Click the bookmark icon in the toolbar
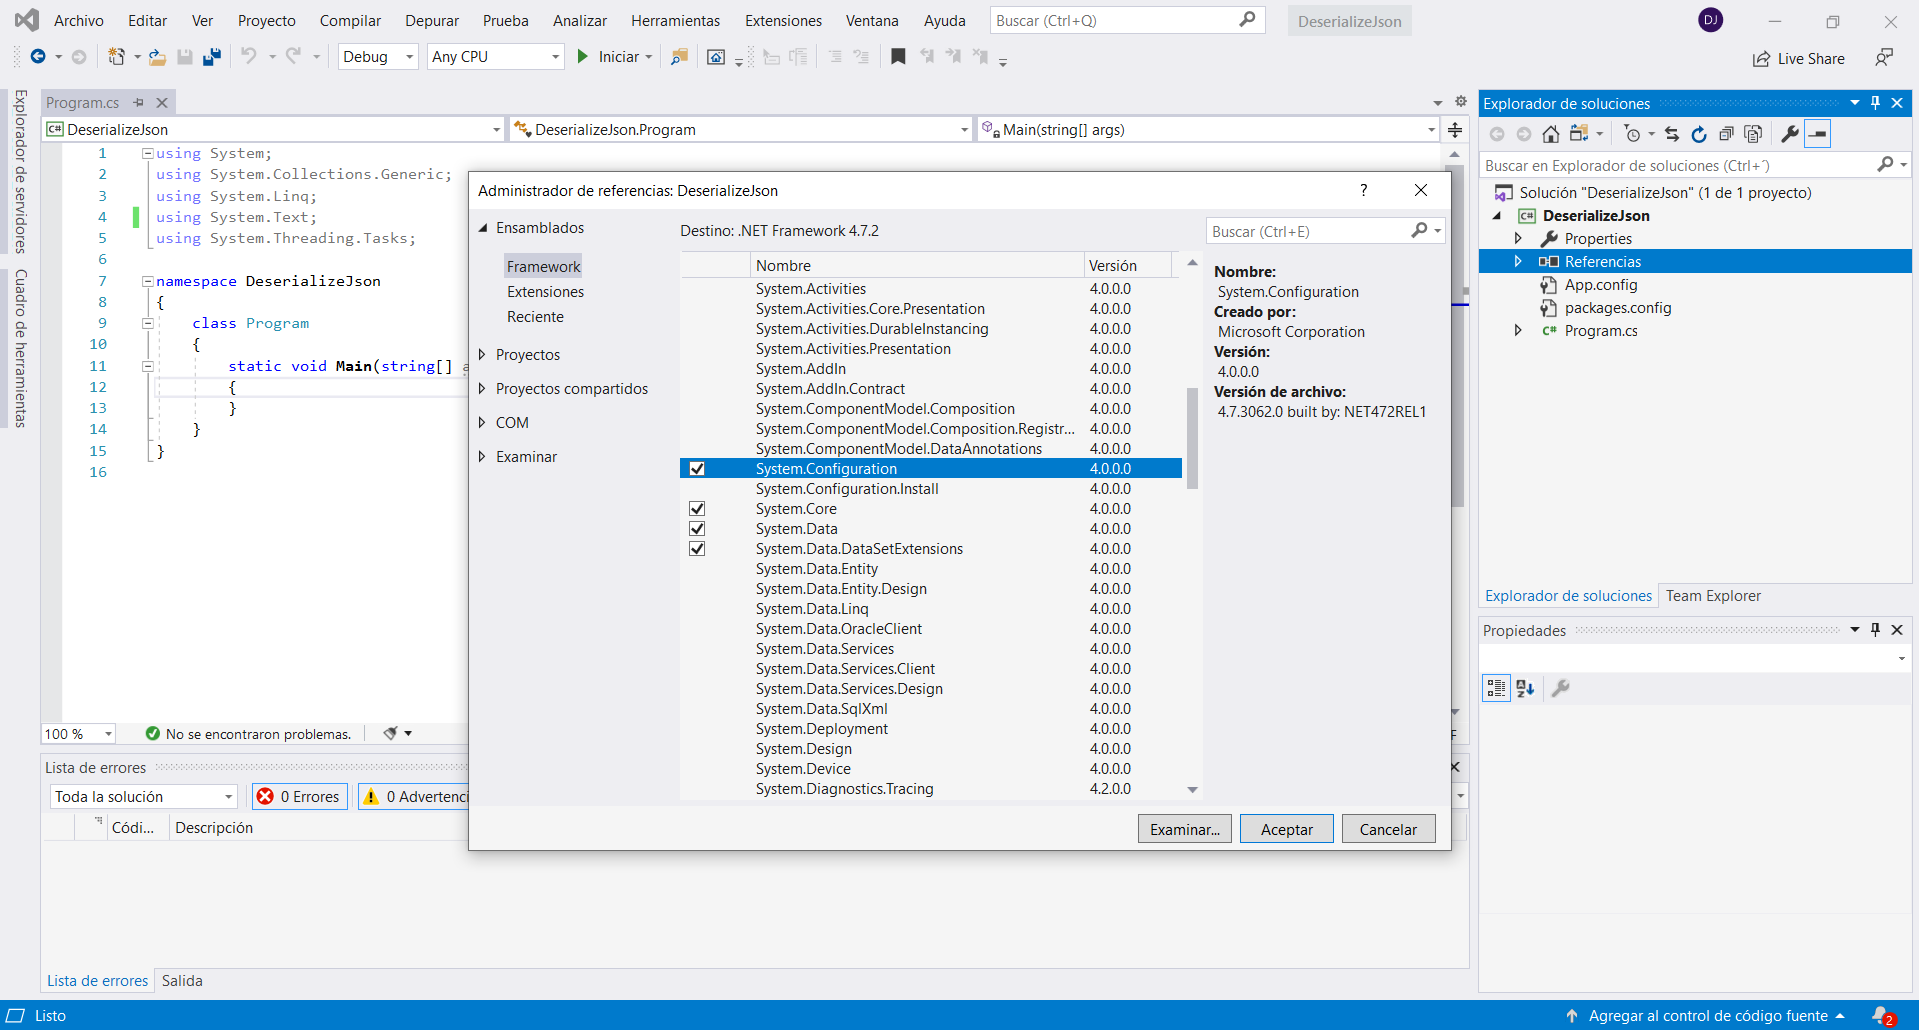The image size is (1919, 1030). [x=898, y=57]
